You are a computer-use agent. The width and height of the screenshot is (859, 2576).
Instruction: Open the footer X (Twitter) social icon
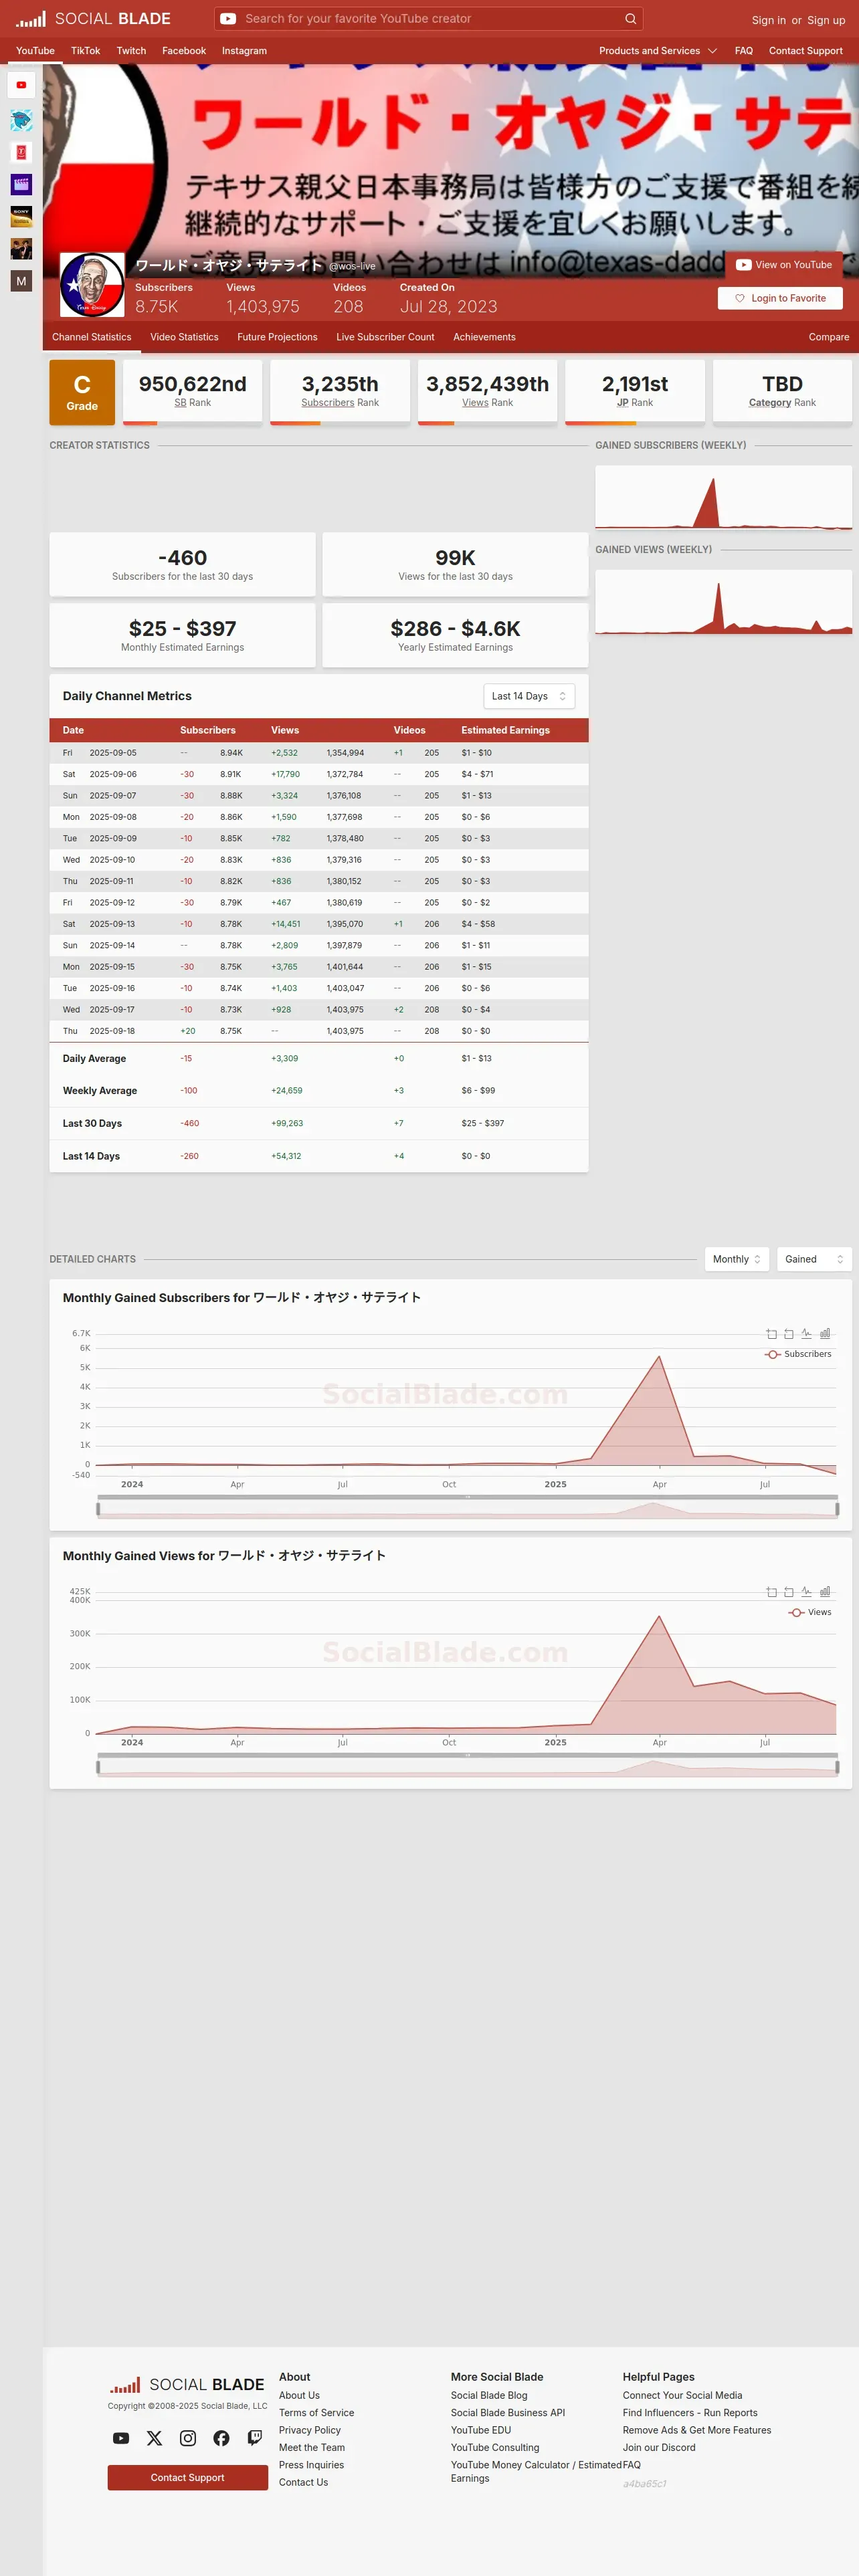[154, 2438]
